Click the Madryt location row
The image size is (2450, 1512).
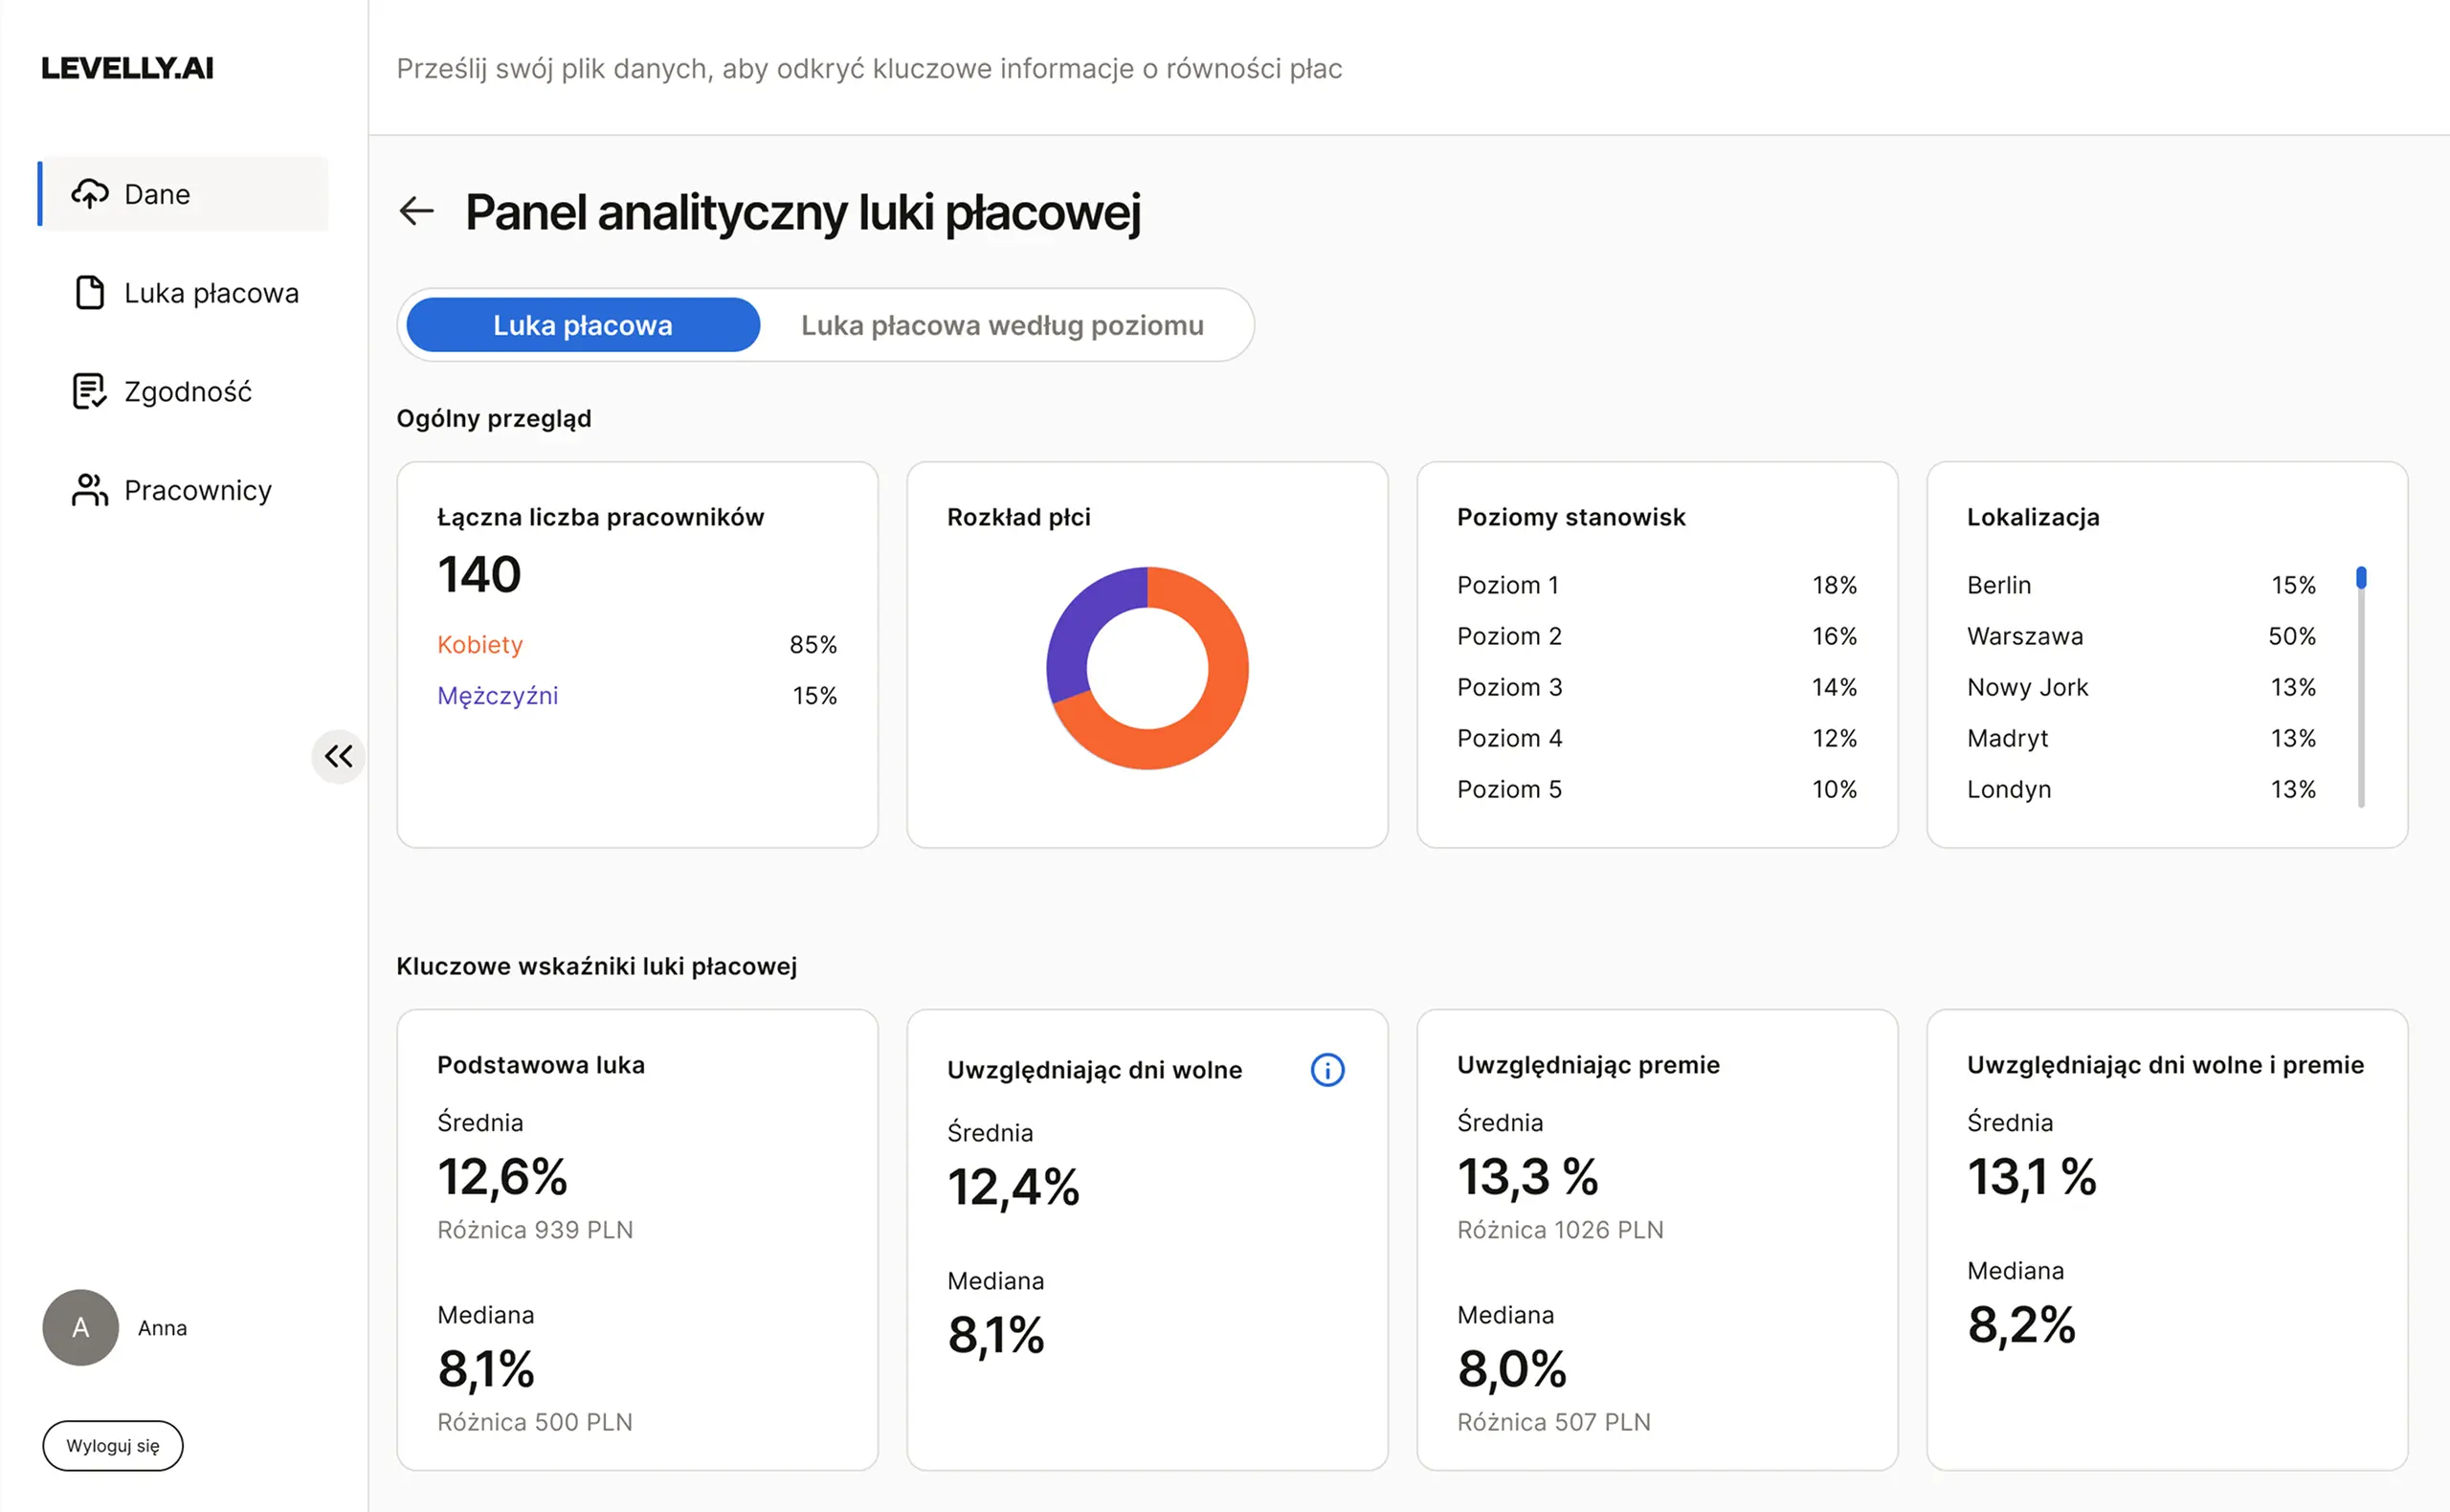[x=2141, y=738]
